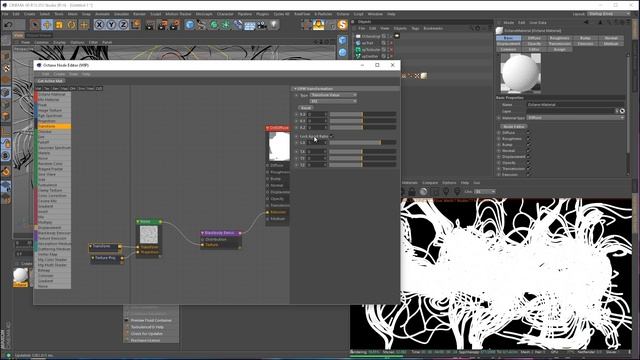Click the Reset button in transform panel
Viewport: 640px width, 360px height.
coord(306,108)
